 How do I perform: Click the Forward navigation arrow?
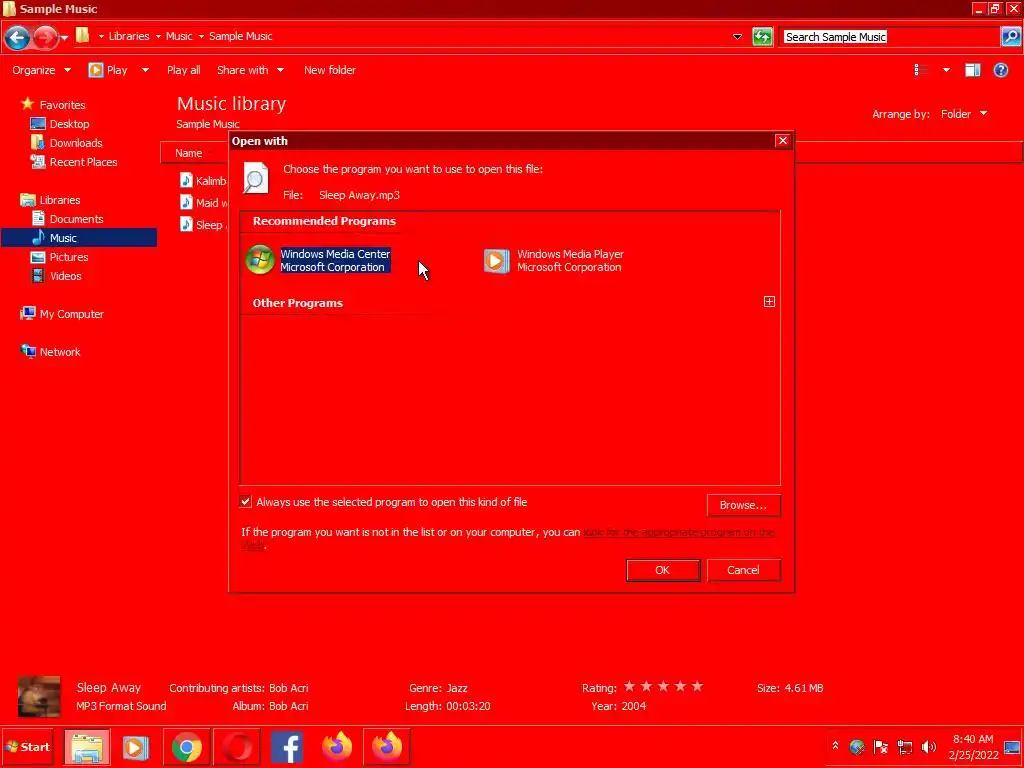click(x=44, y=37)
